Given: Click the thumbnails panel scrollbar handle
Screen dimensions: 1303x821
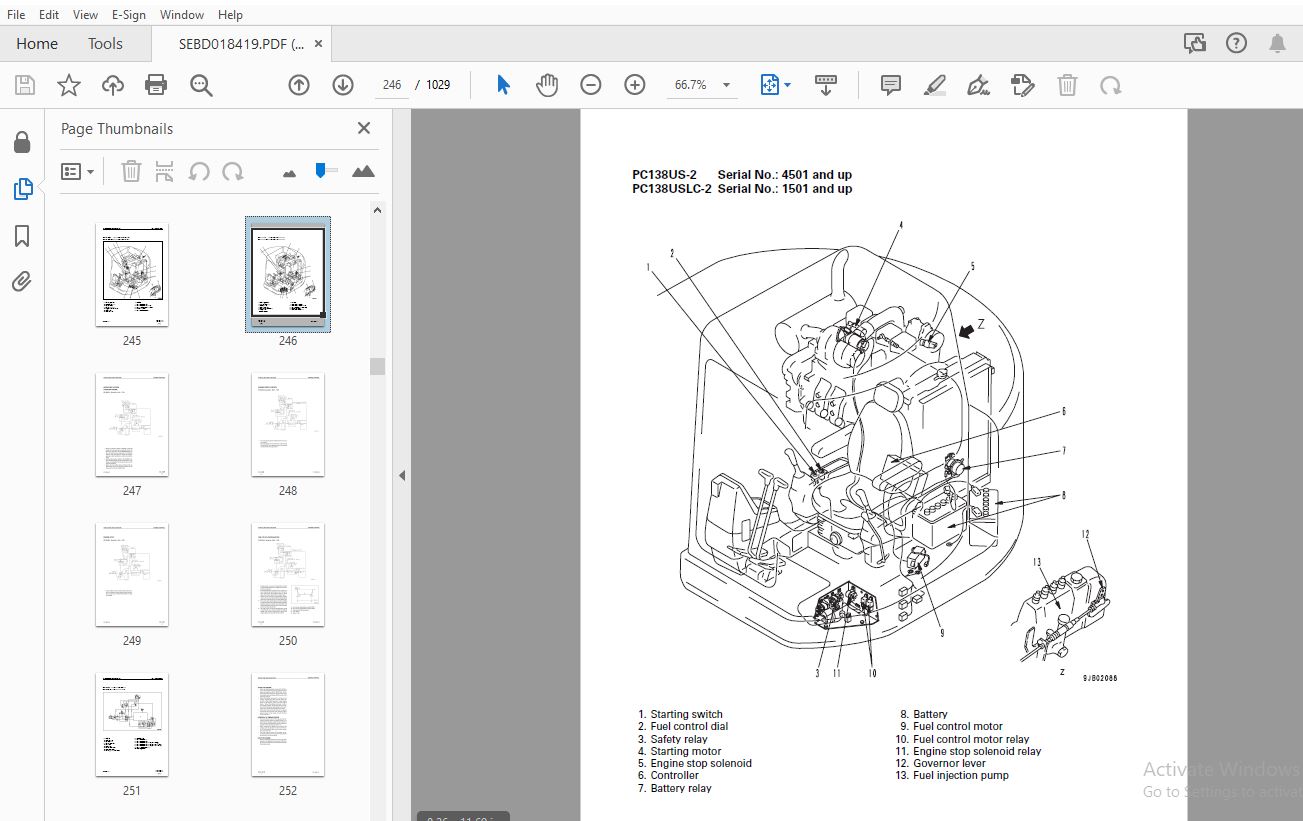Looking at the screenshot, I should pyautogui.click(x=377, y=366).
